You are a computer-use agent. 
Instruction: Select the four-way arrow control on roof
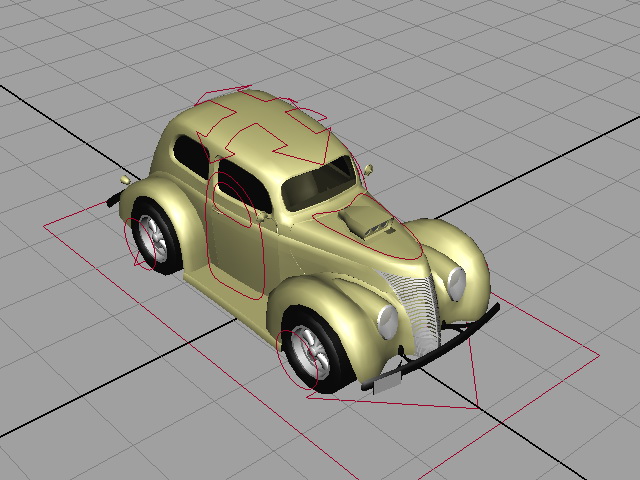tap(263, 124)
